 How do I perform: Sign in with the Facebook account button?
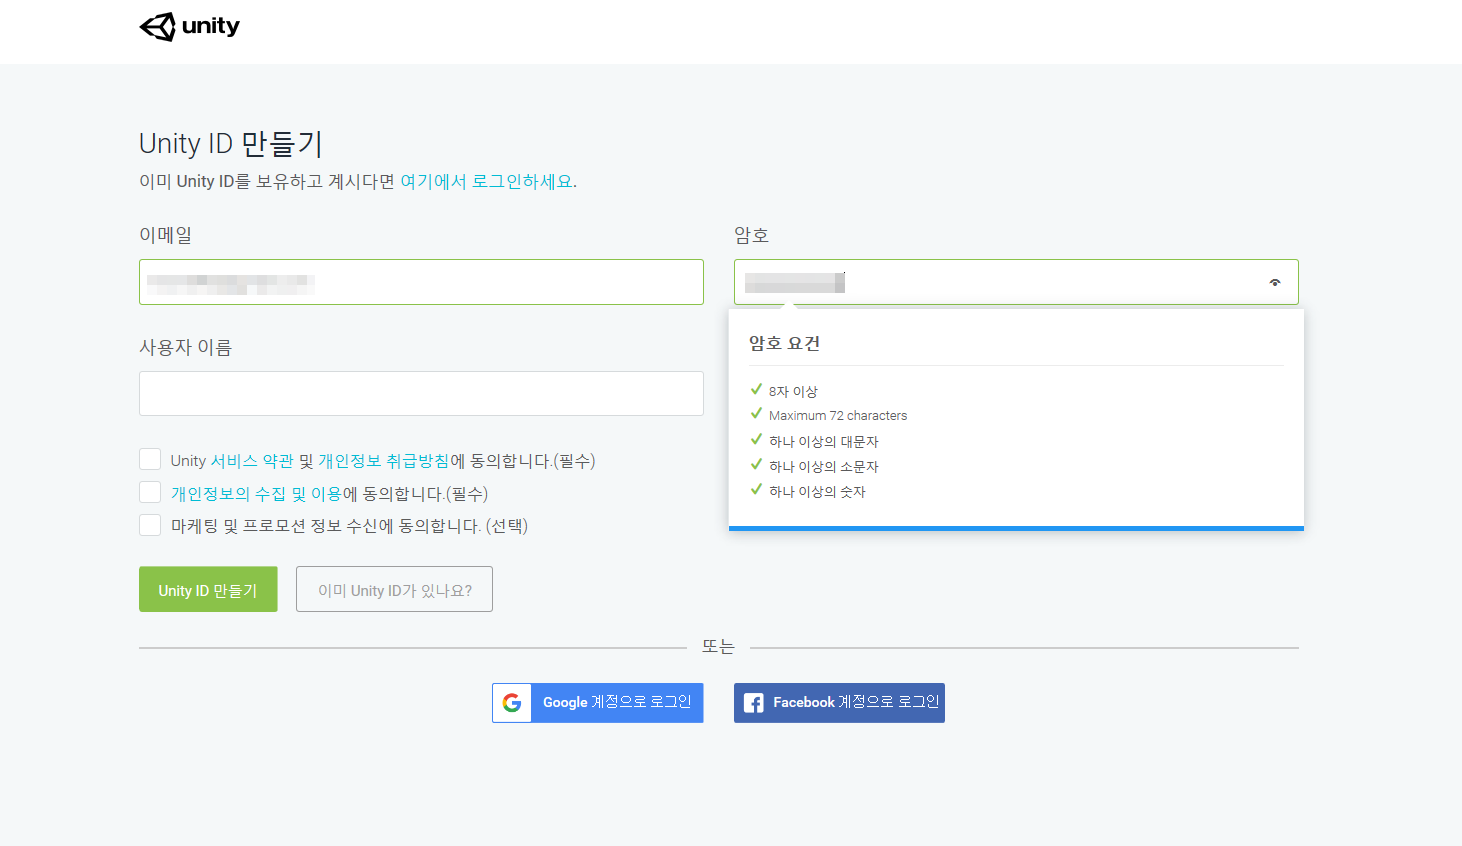tap(839, 703)
